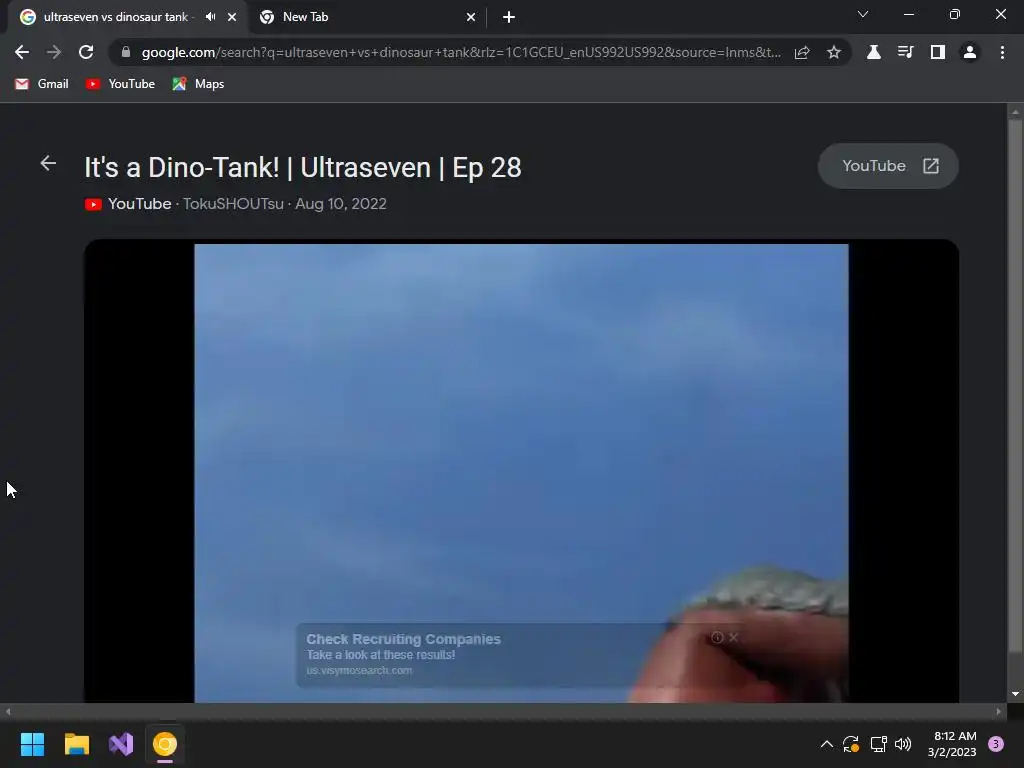Open Chrome three-dot menu
1024x768 pixels.
point(1002,52)
